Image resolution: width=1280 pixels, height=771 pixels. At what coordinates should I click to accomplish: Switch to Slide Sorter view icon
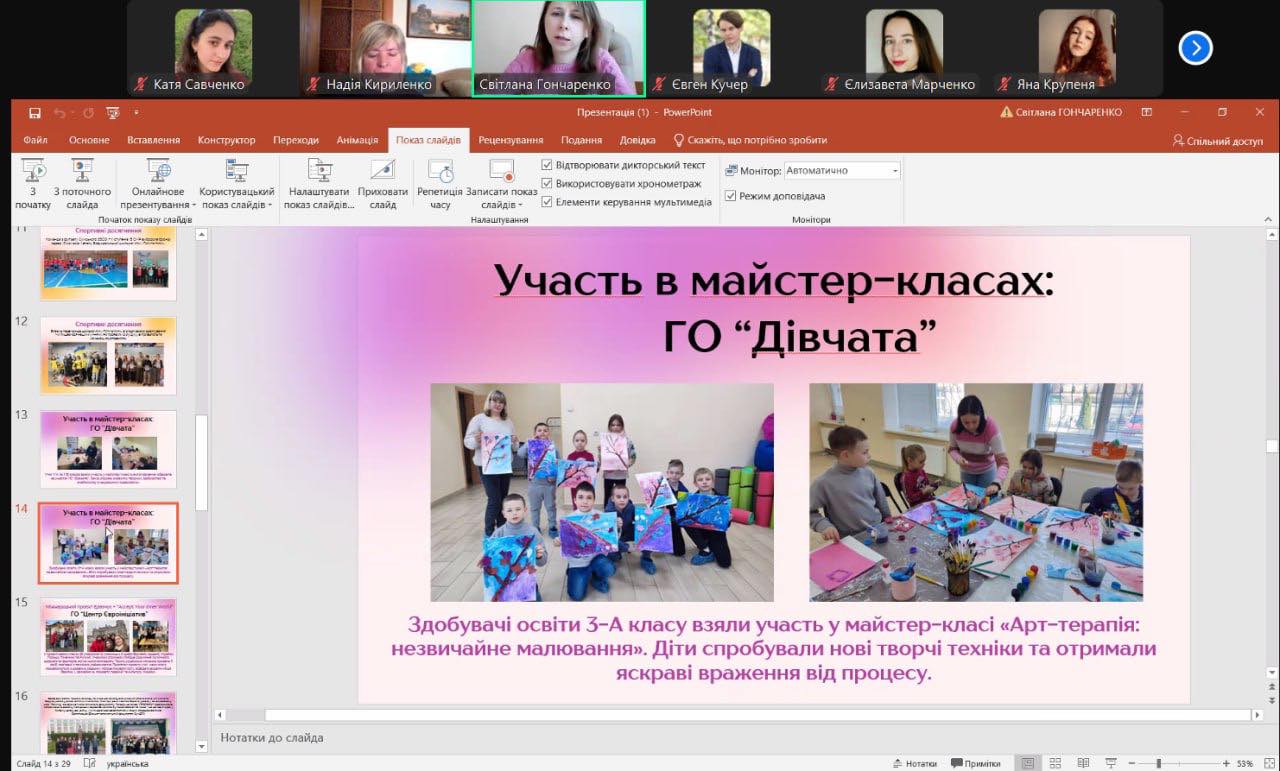1053,763
